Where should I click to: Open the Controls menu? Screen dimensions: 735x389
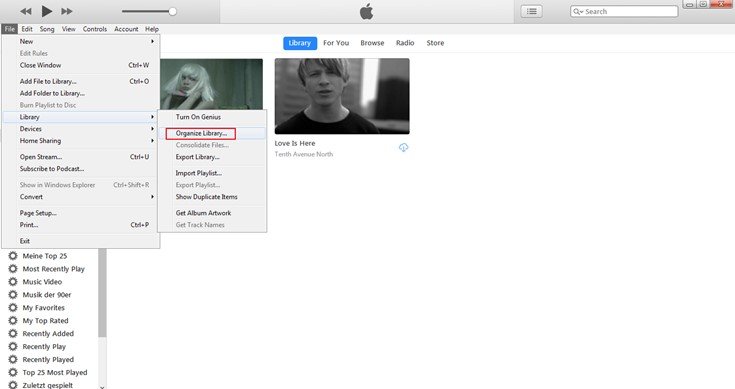(x=95, y=29)
